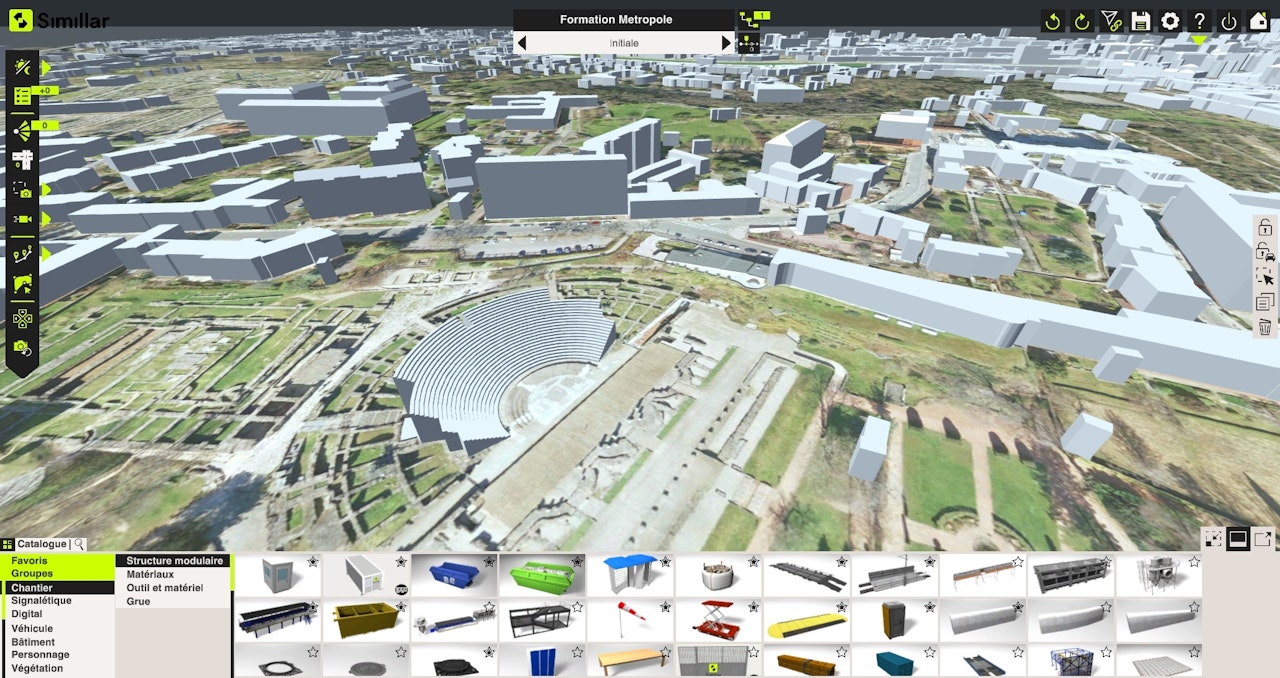Open the checklist tool in left toolbar
The height and width of the screenshot is (678, 1280).
pos(22,97)
